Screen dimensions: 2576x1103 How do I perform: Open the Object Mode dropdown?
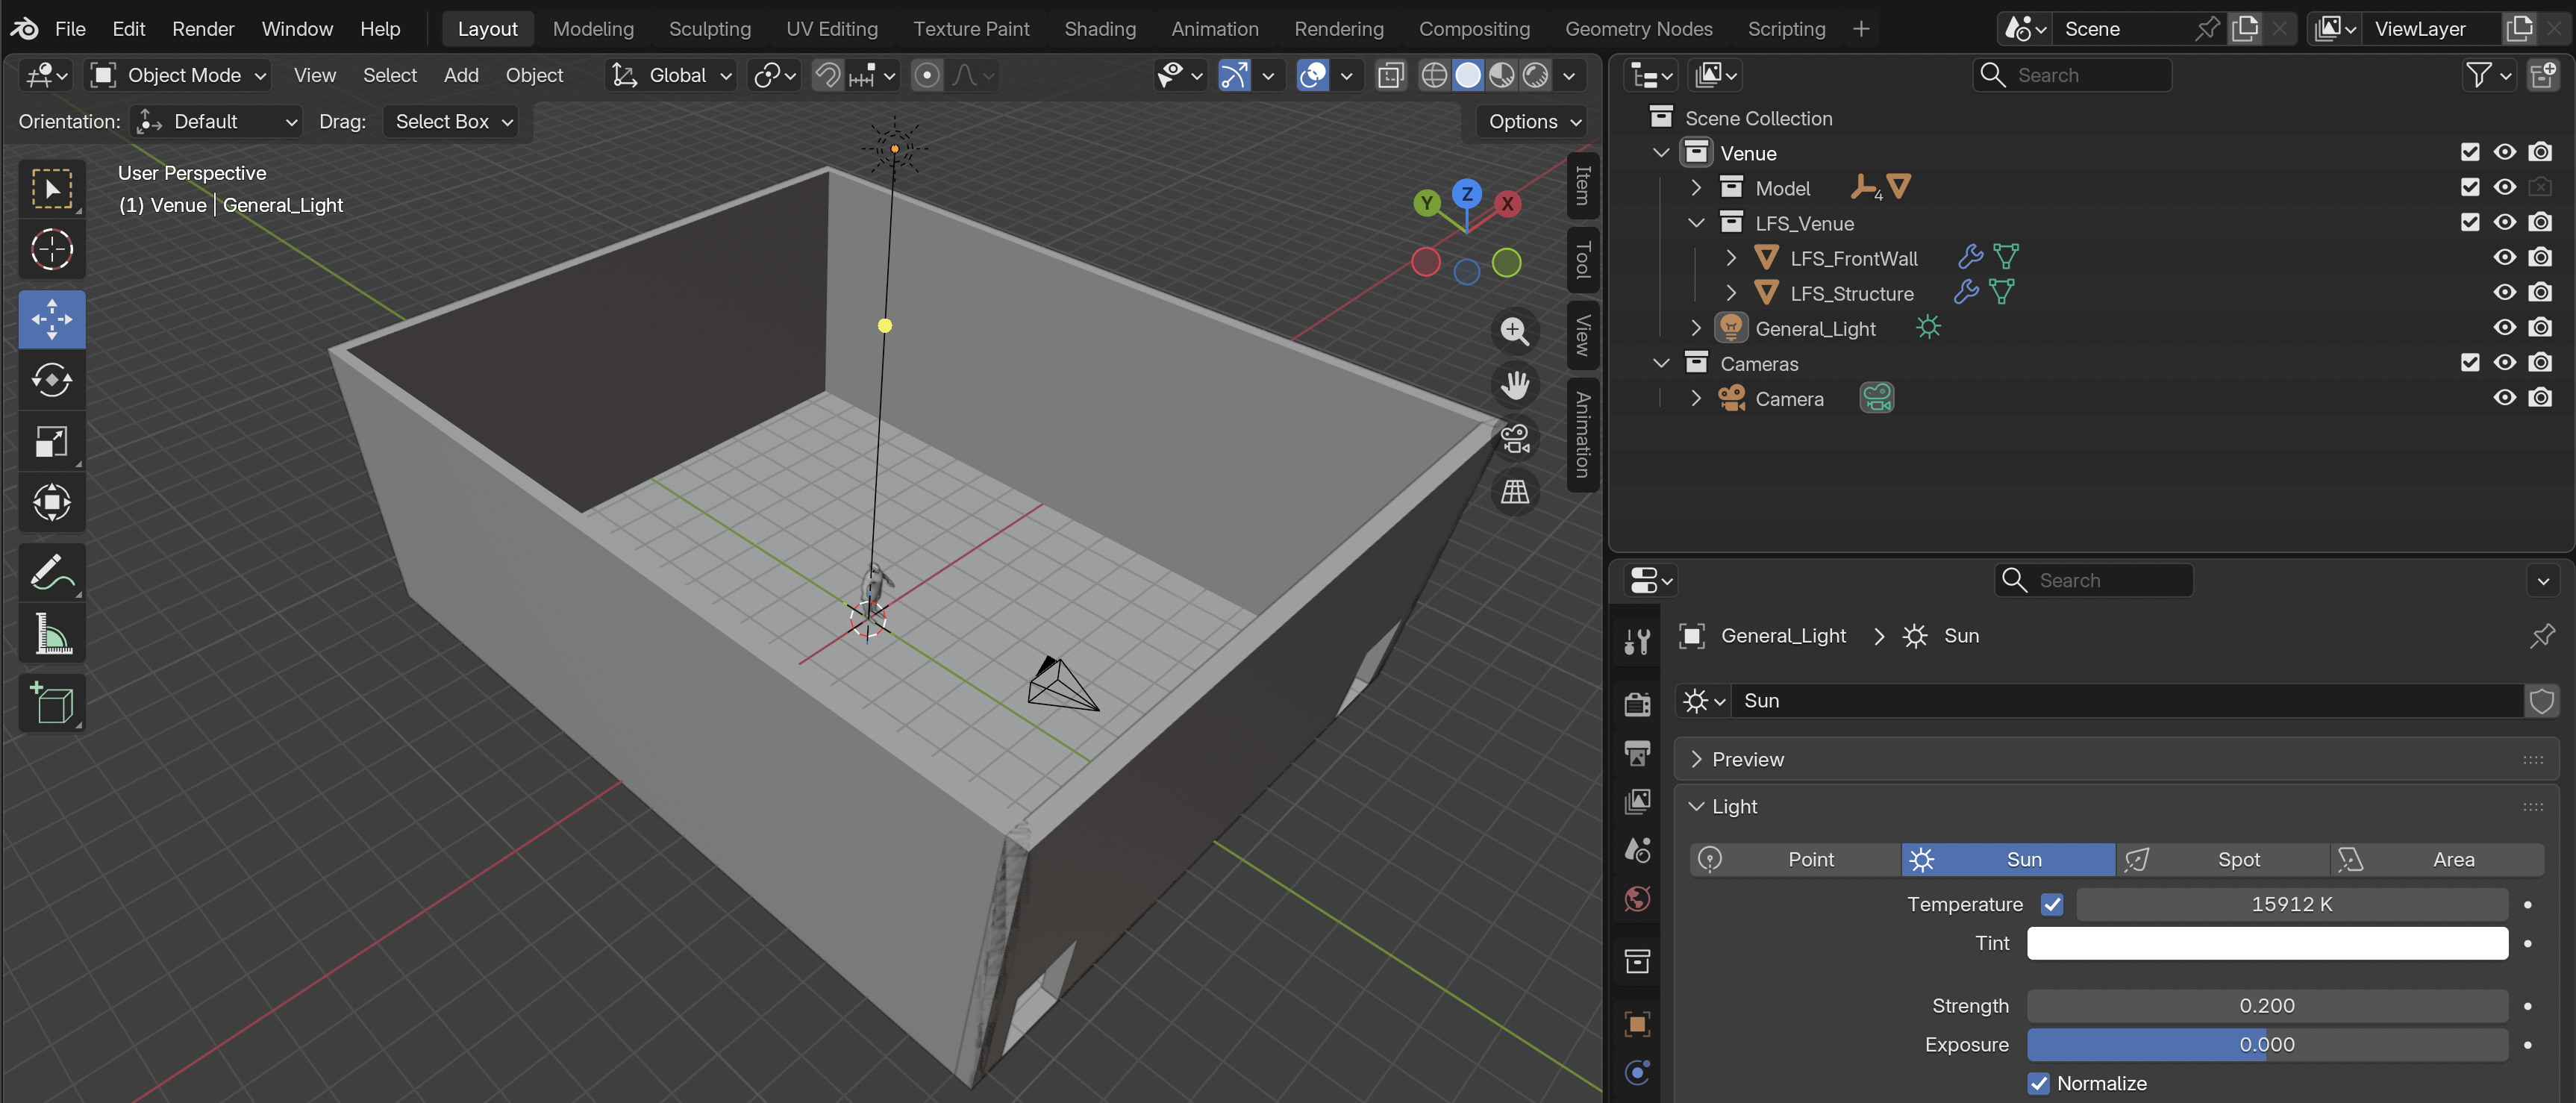pyautogui.click(x=180, y=75)
